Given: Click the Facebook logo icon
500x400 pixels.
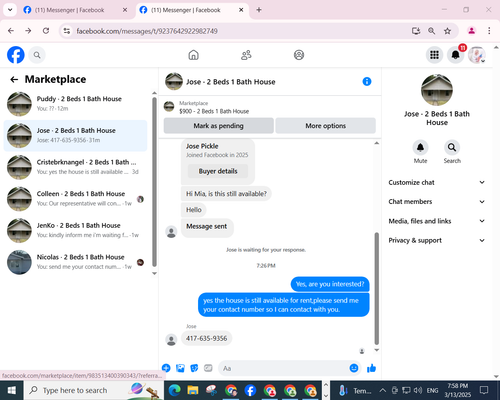Looking at the screenshot, I should coord(16,55).
